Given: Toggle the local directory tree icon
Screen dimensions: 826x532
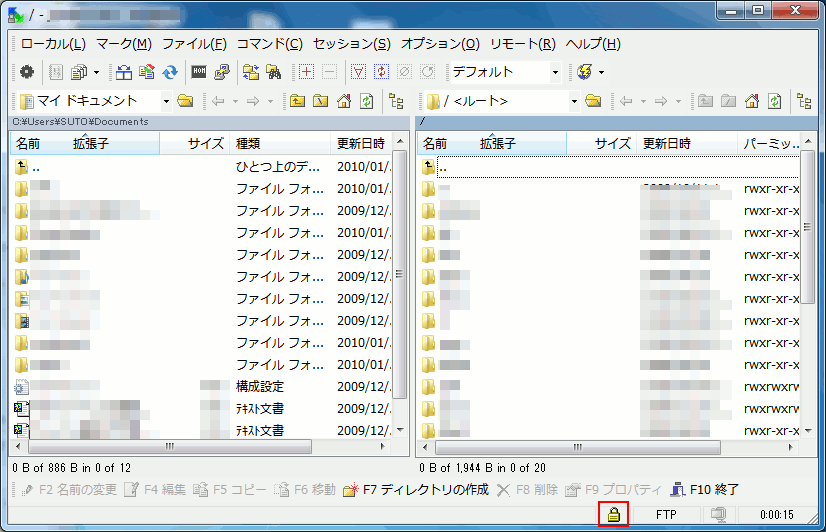Looking at the screenshot, I should pos(396,101).
